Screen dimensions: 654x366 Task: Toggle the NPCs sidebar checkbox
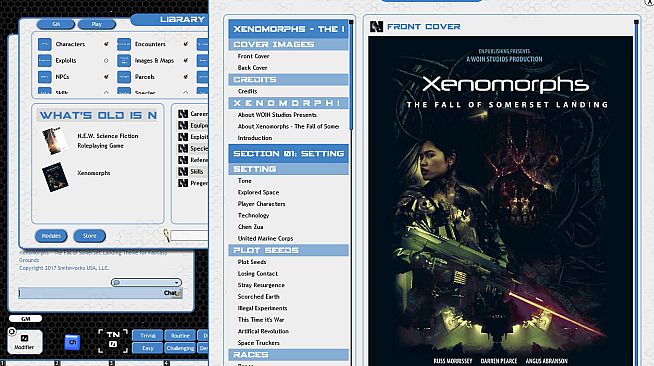[x=106, y=77]
